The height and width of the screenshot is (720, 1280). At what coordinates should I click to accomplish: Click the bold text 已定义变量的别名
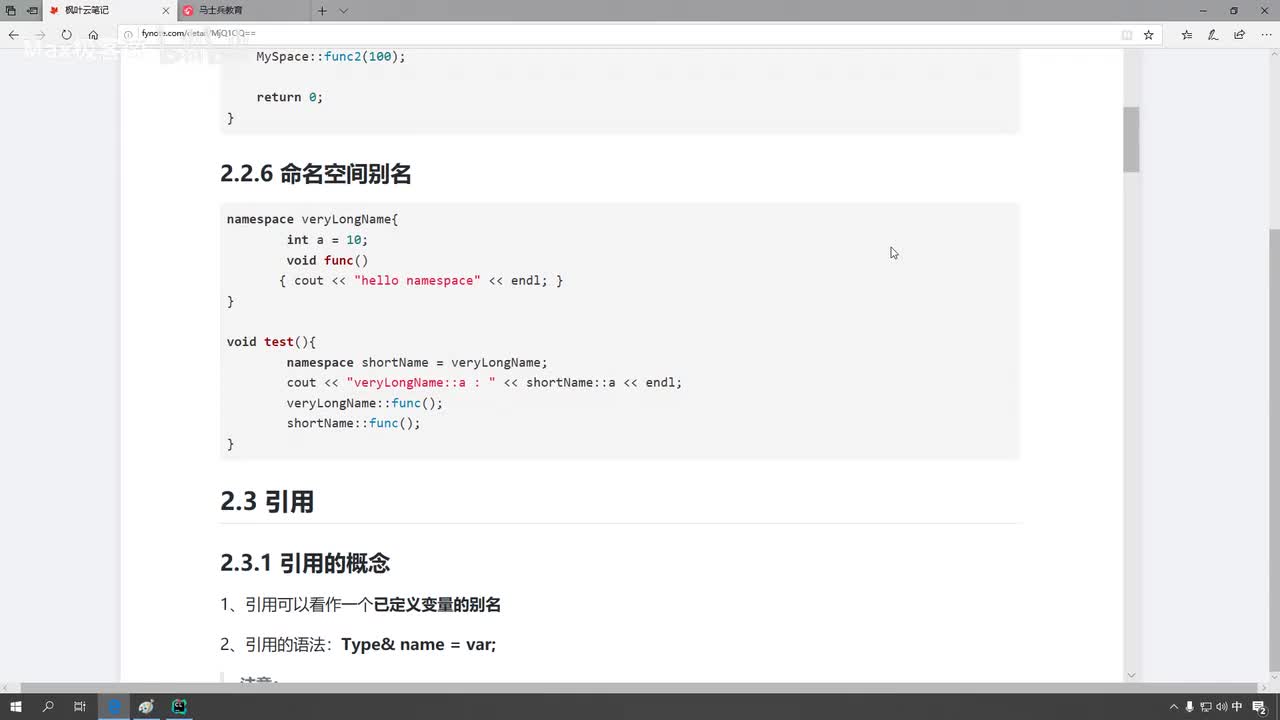(437, 605)
